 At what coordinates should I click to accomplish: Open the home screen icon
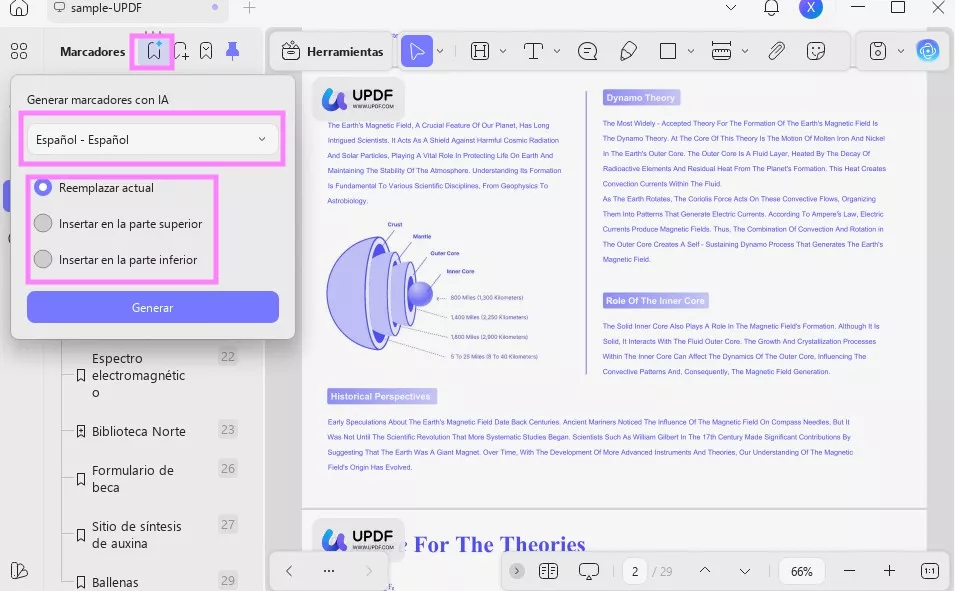pos(19,7)
